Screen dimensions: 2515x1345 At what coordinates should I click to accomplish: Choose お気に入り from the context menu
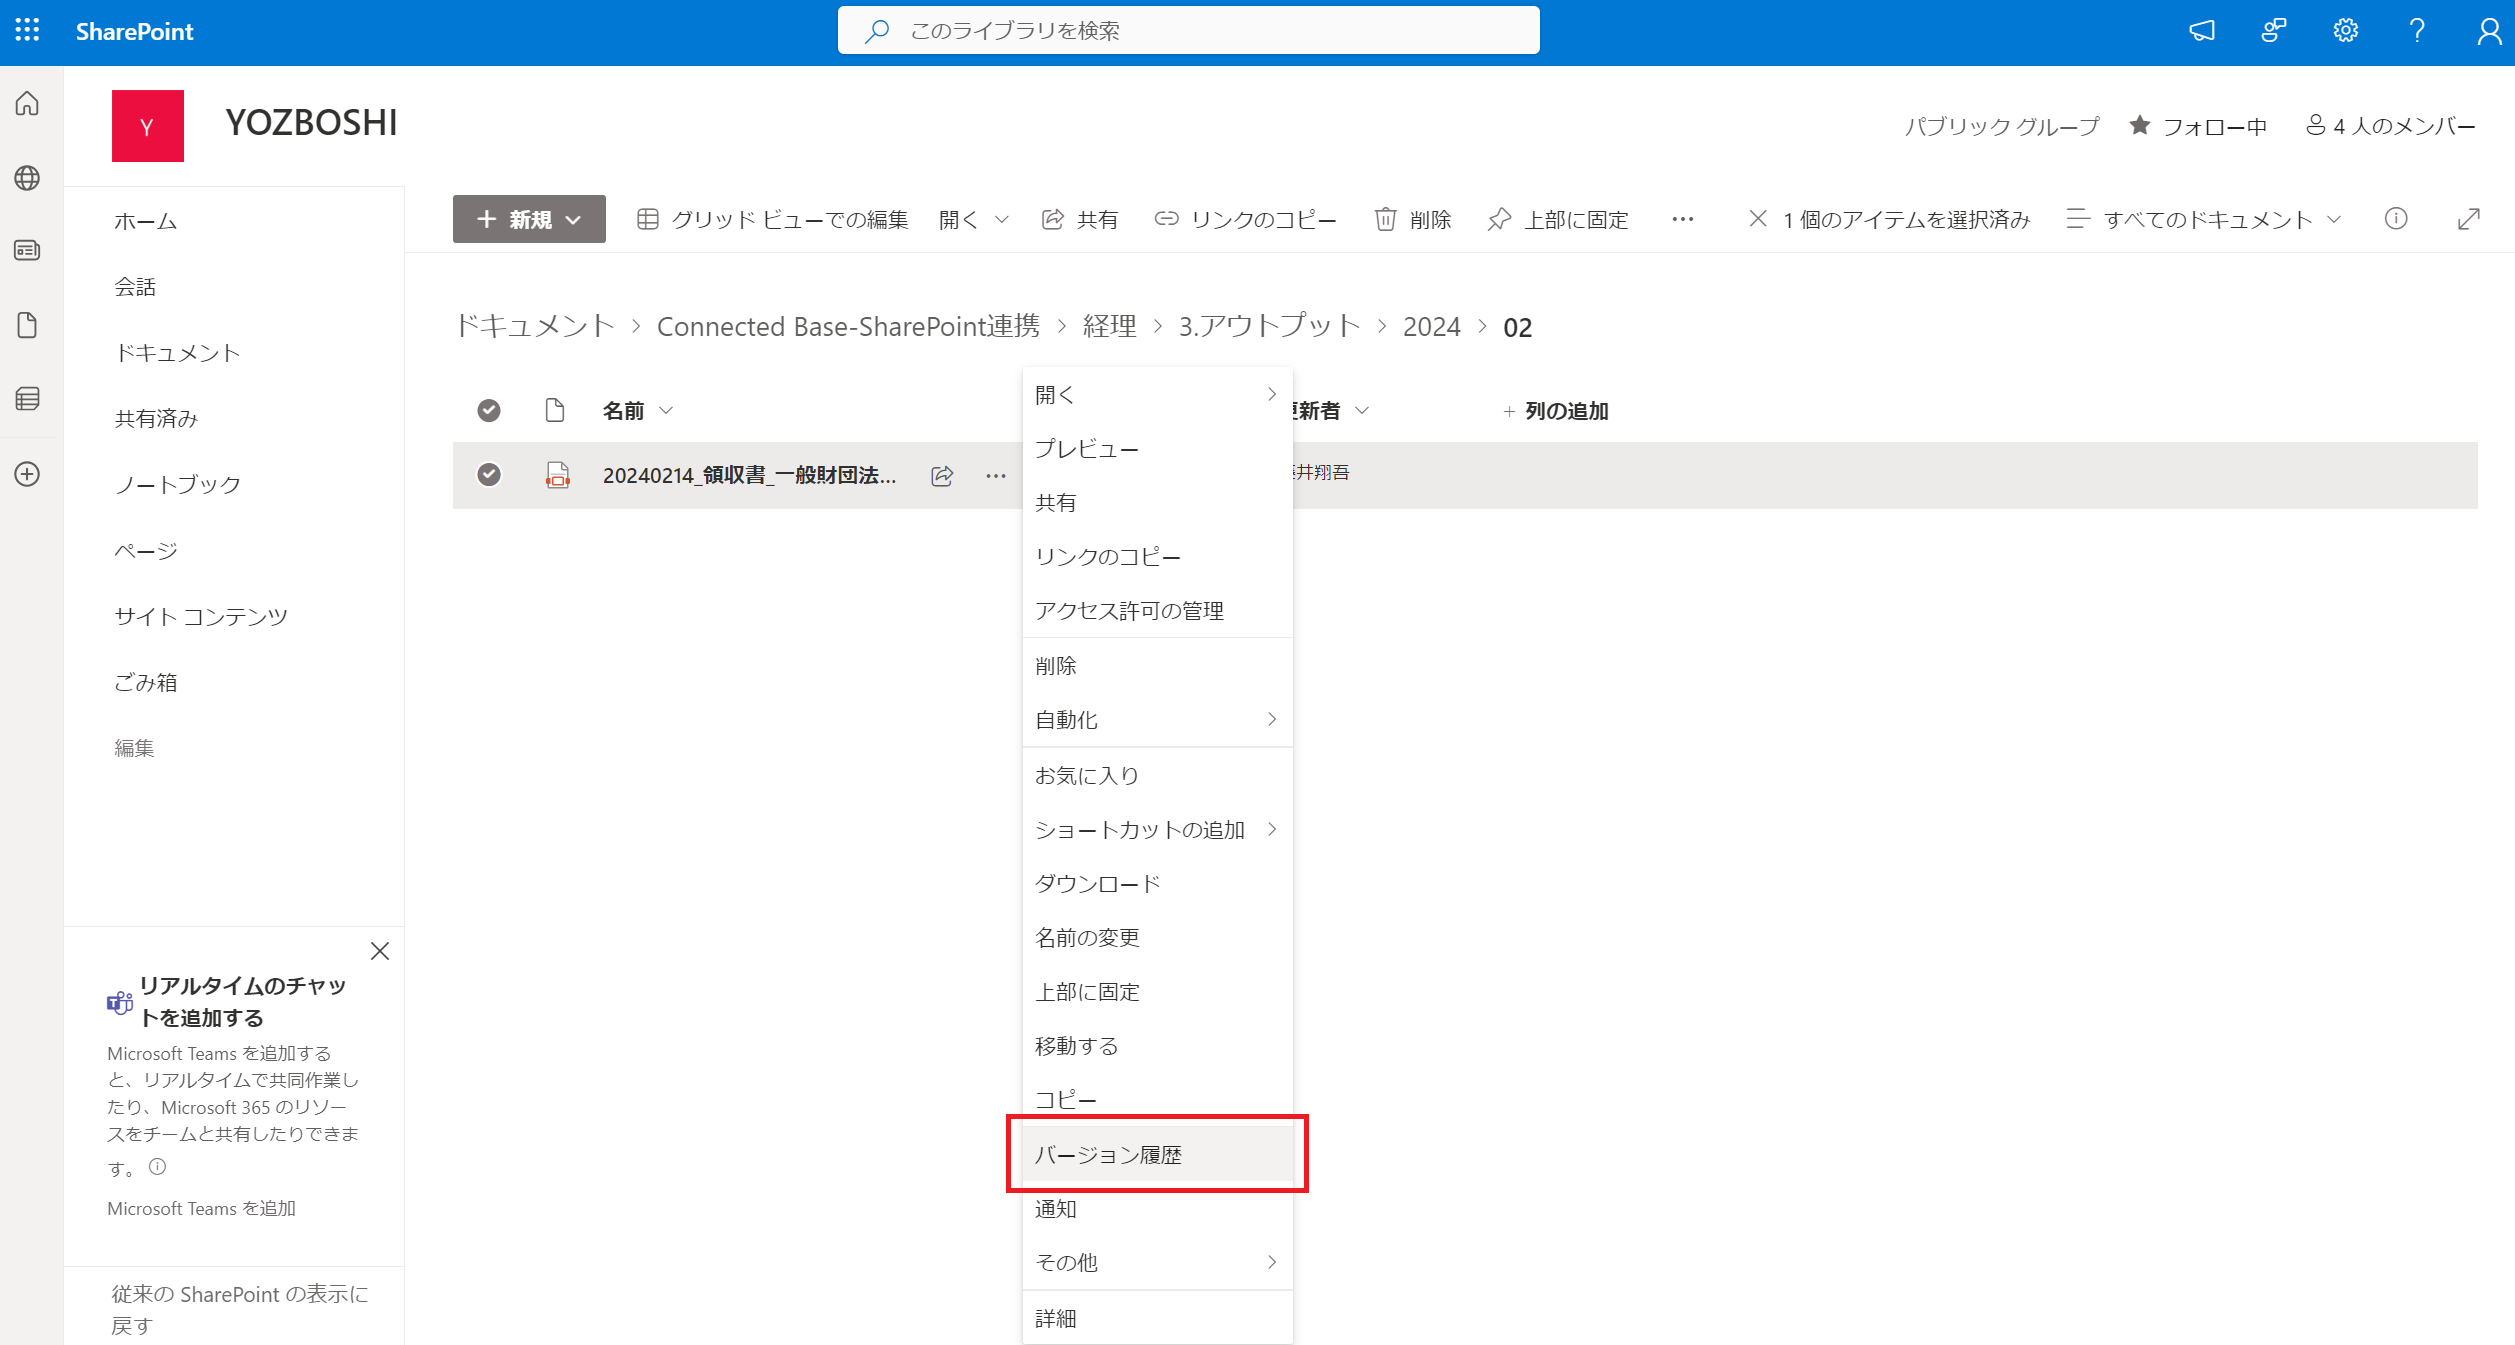click(1157, 776)
